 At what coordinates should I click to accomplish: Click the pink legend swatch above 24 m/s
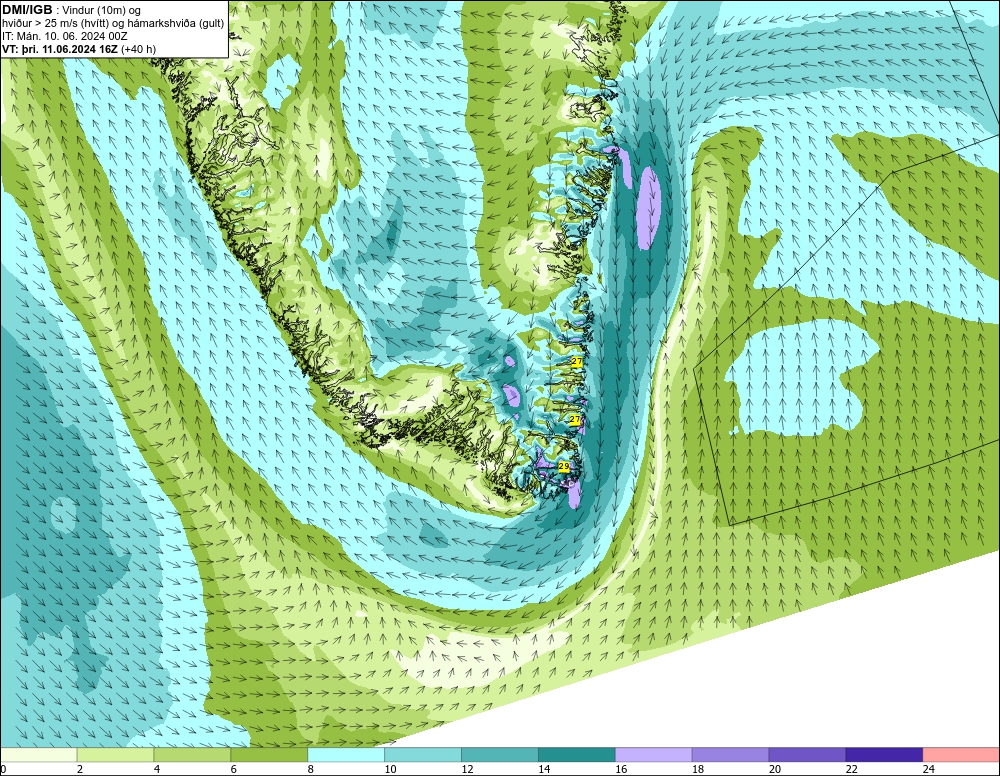tap(961, 755)
